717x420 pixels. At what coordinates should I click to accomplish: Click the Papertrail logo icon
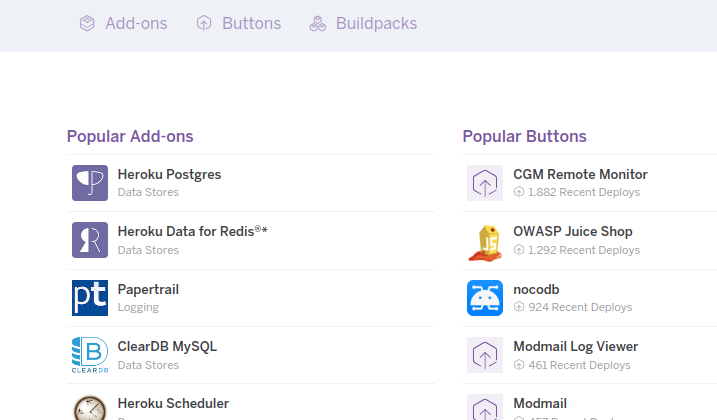click(90, 298)
